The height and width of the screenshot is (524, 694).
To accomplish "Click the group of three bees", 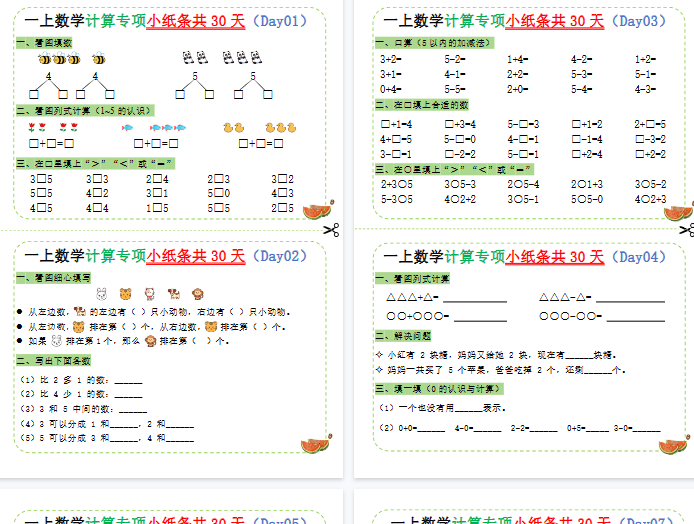I will pyautogui.click(x=59, y=58).
